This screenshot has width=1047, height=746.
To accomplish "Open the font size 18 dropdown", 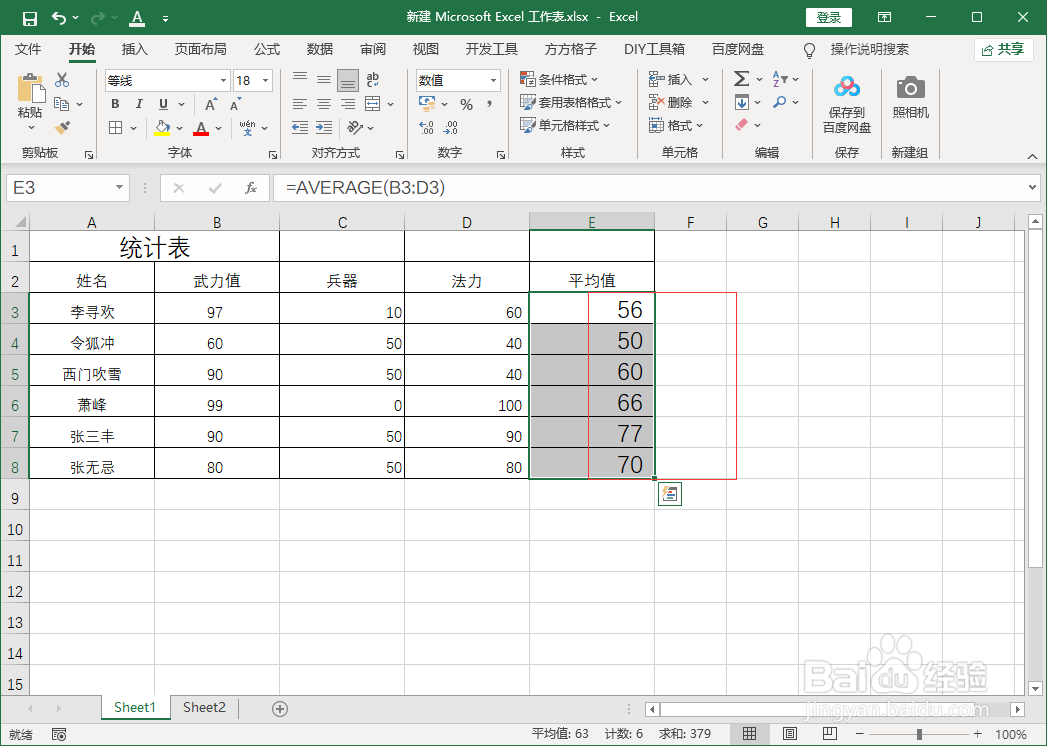I will (266, 81).
